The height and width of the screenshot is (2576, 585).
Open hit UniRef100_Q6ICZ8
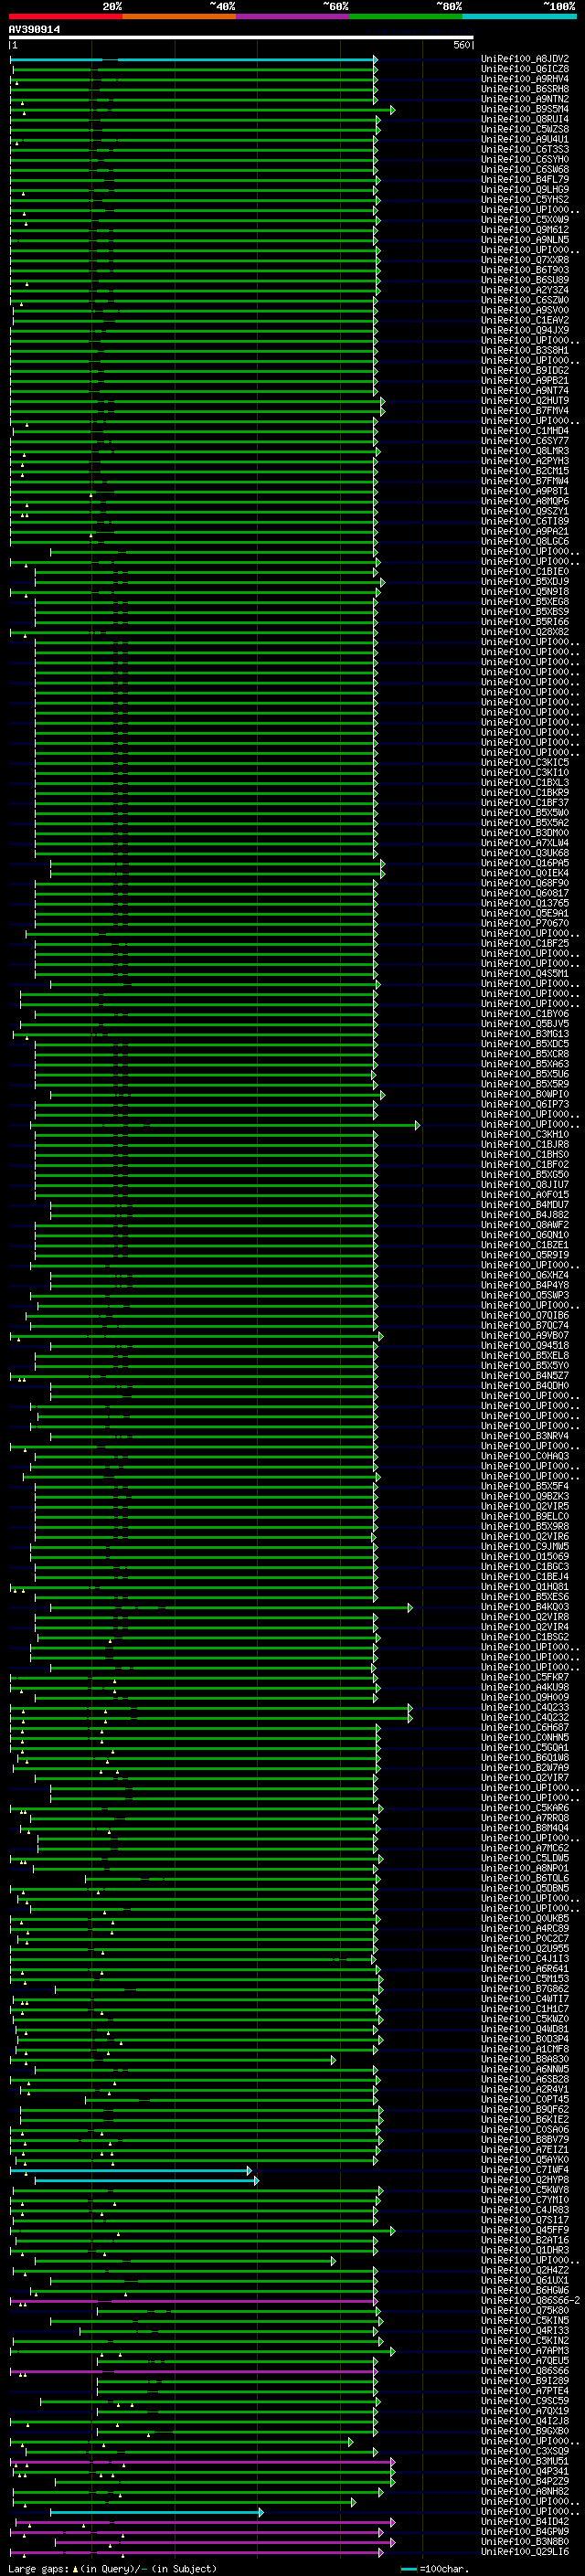[524, 69]
